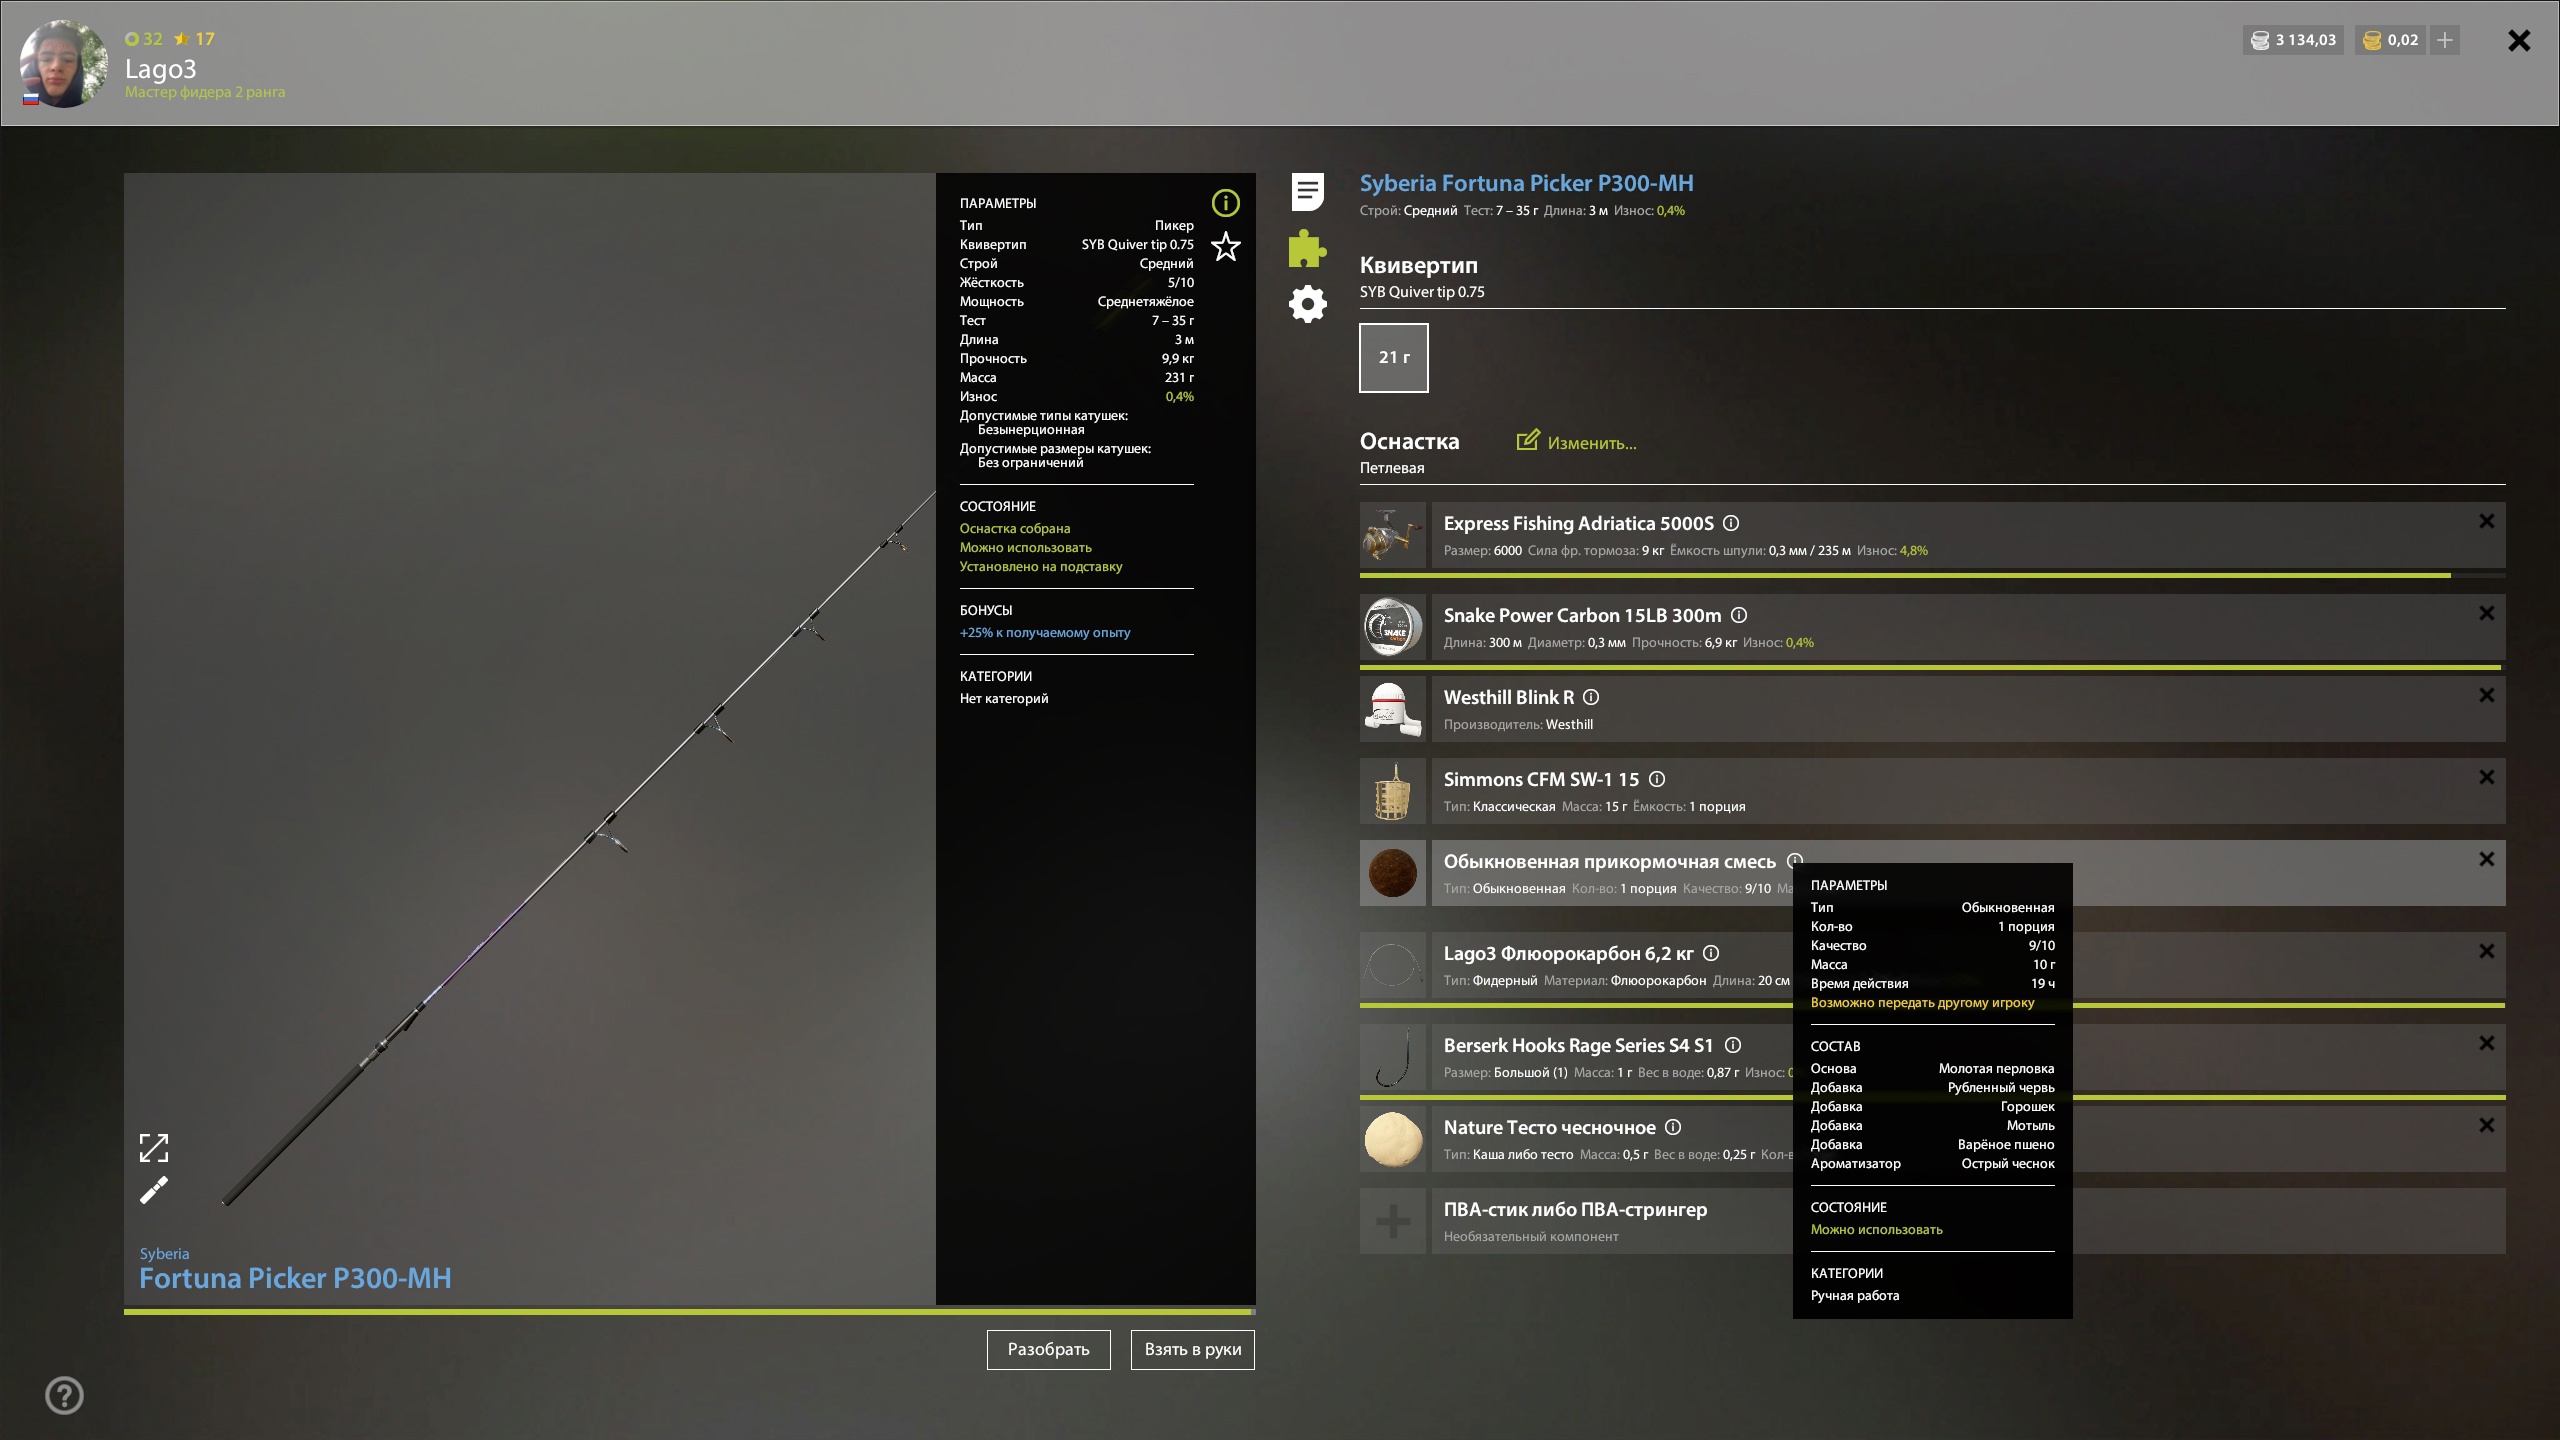Click the Мастер фидера 2 ранга title
The image size is (2560, 1440).
click(x=205, y=92)
